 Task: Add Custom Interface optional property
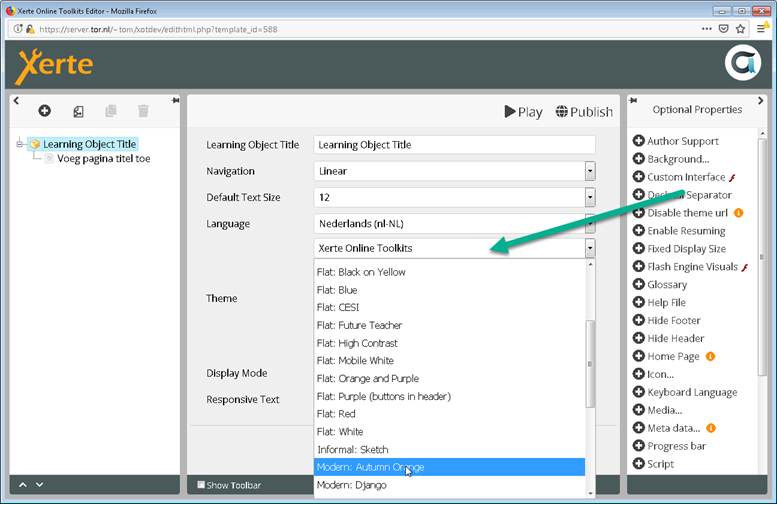click(x=679, y=177)
